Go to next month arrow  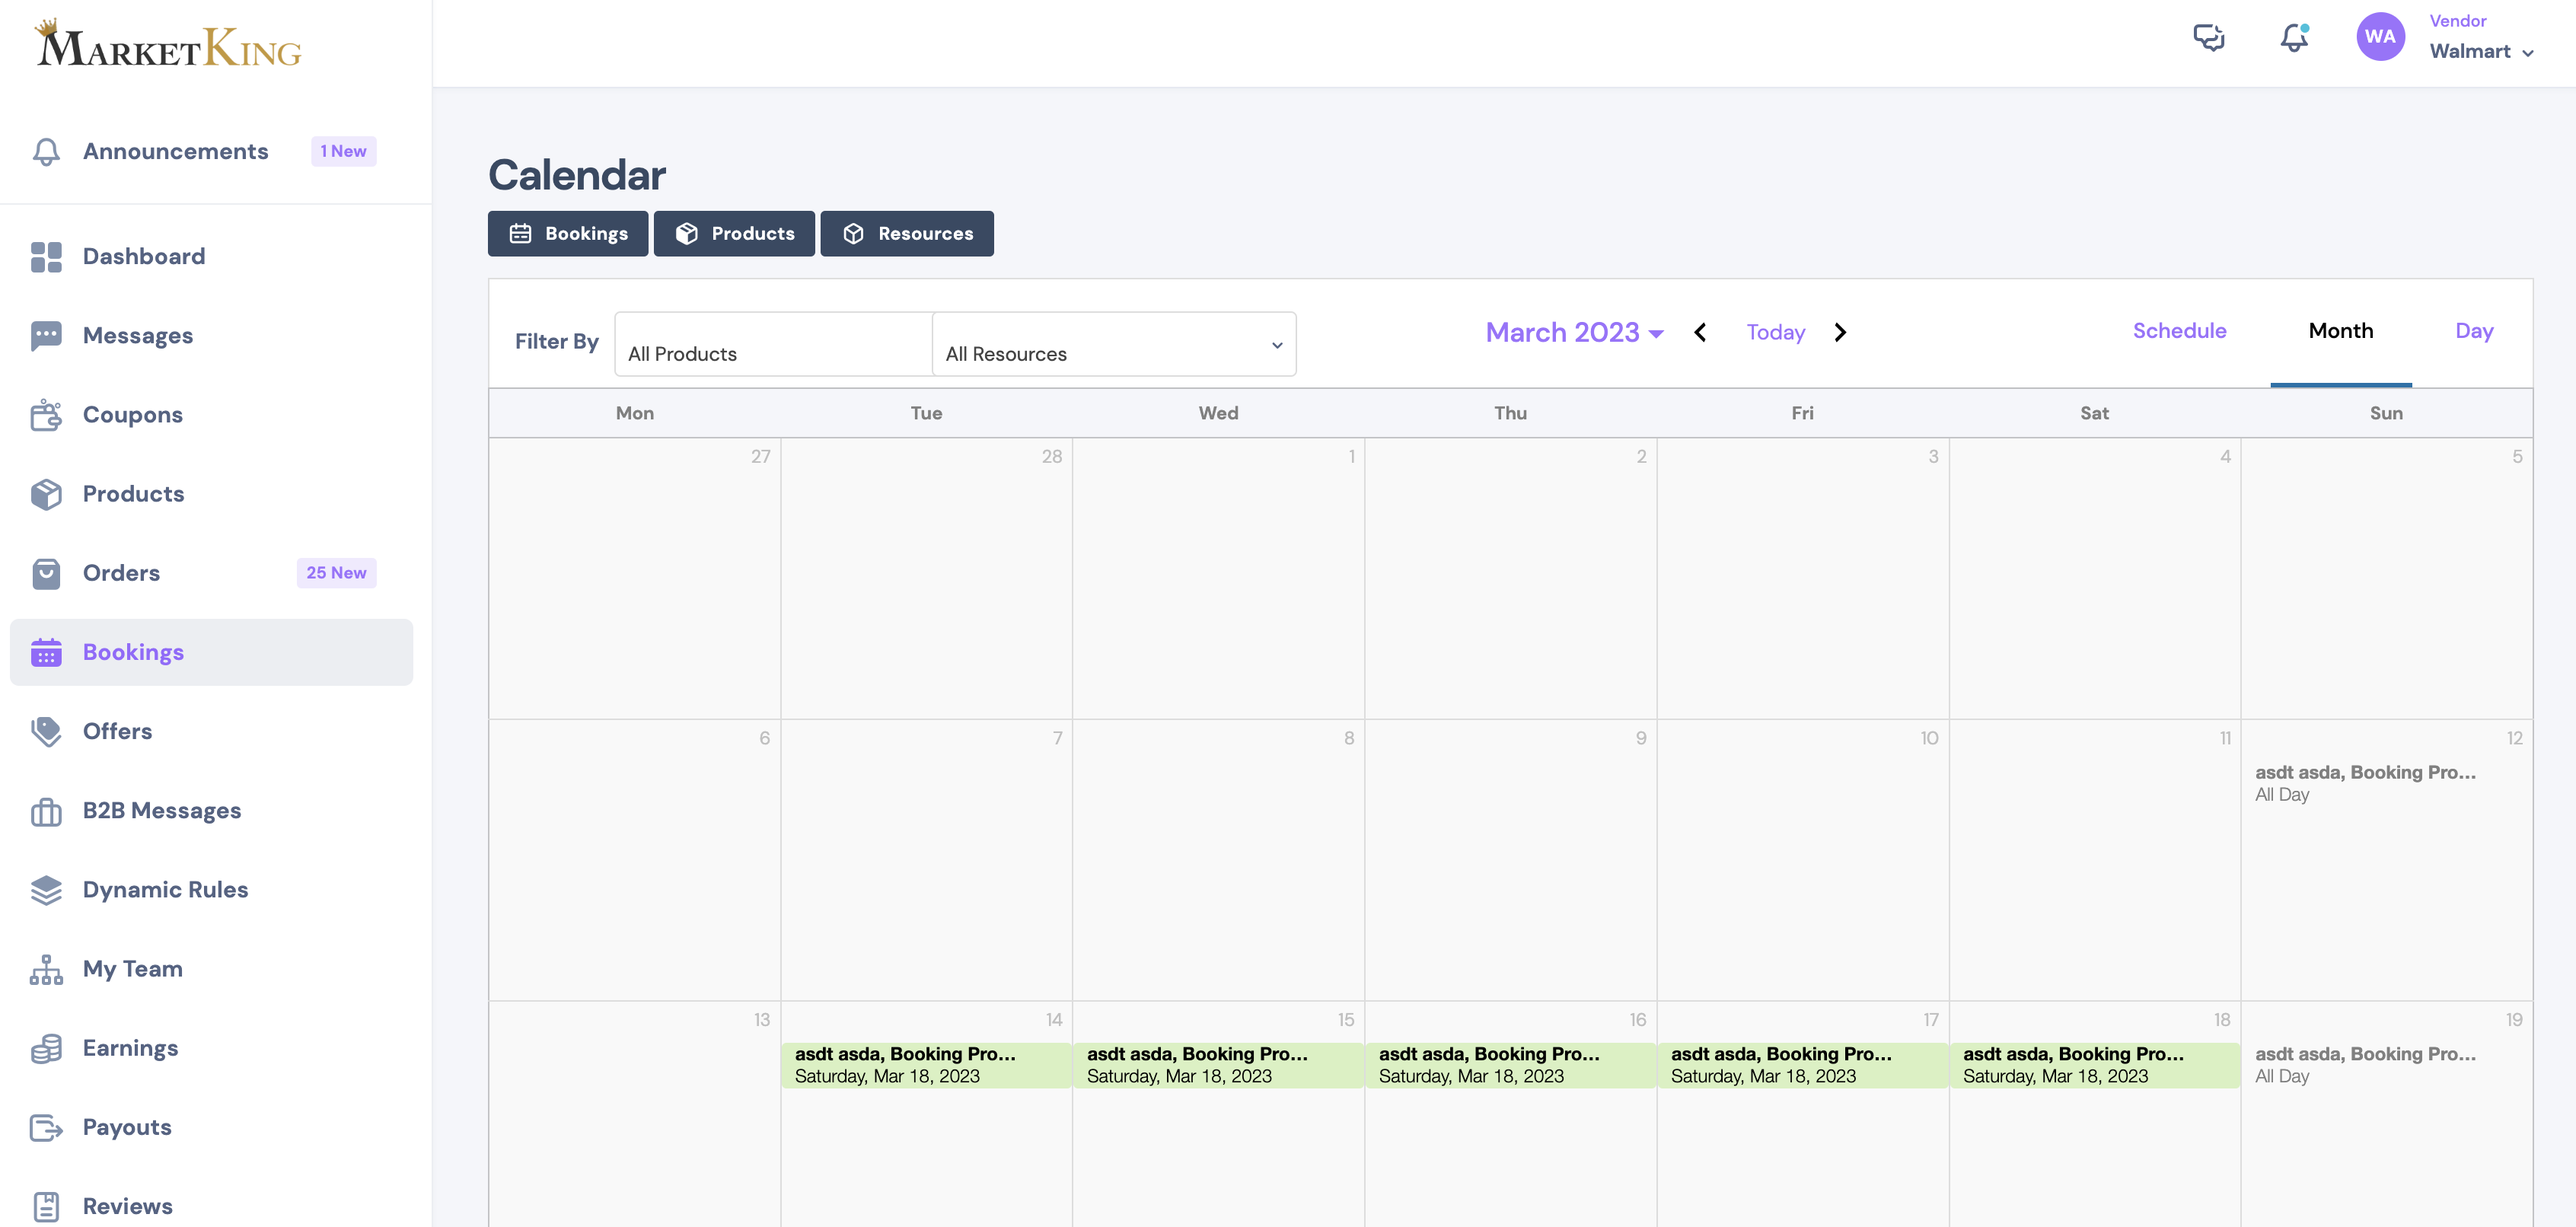(x=1840, y=332)
